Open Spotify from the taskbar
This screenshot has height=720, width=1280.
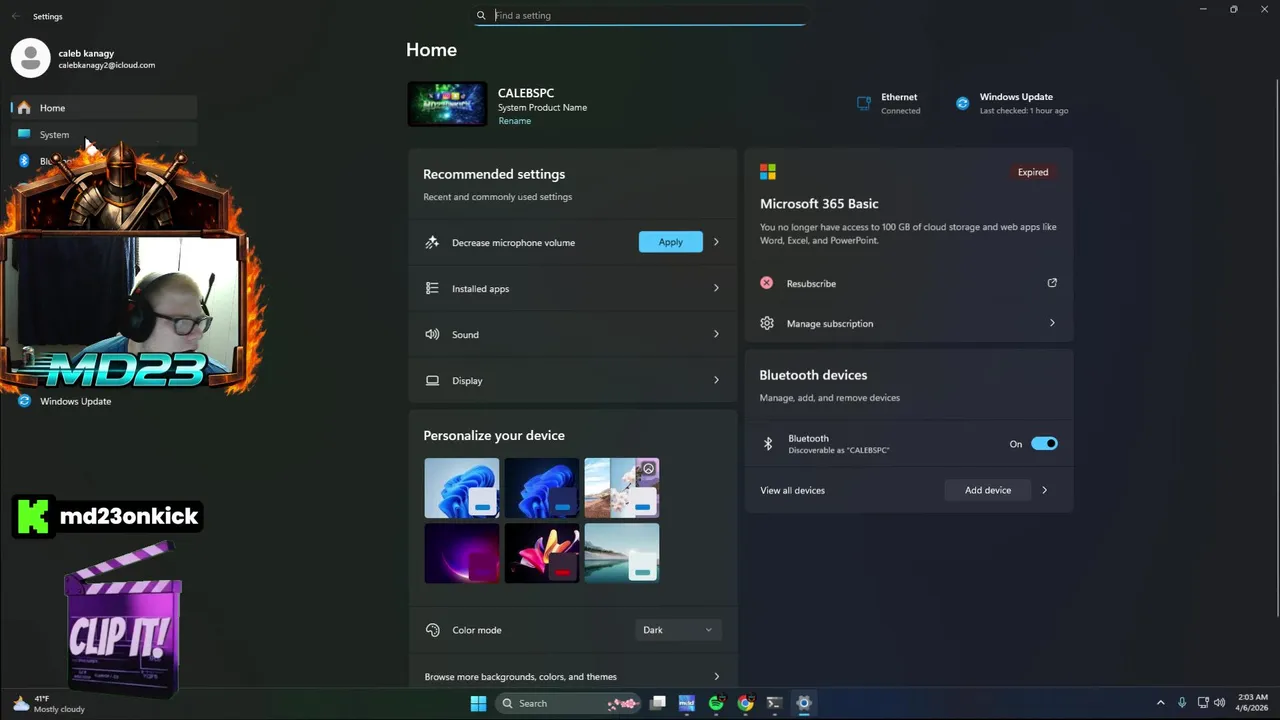point(716,703)
